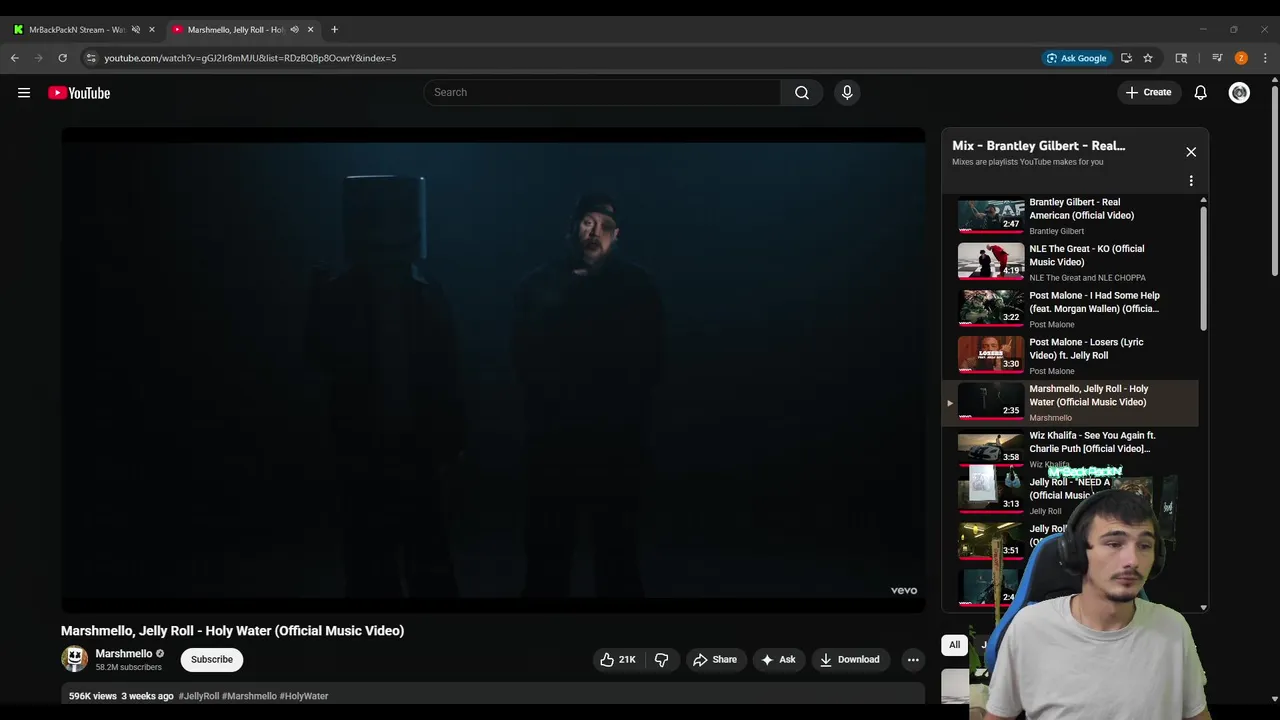Unmute the MrBackPackN Stream tab
This screenshot has height=720, width=1280.
pos(136,29)
